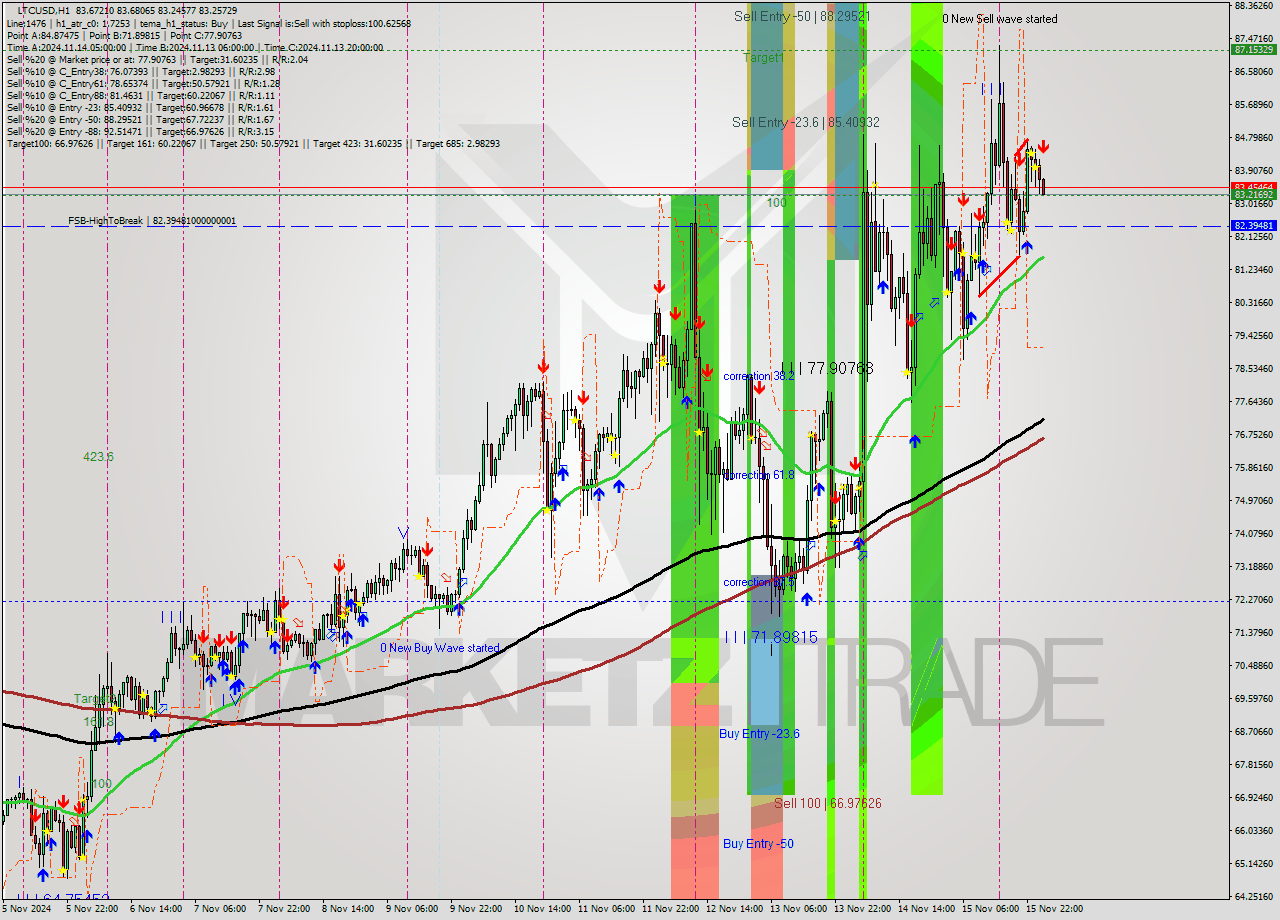The image size is (1280, 920).
Task: Click the '15 Nov 22:00' time axis label
Action: pos(1054,910)
